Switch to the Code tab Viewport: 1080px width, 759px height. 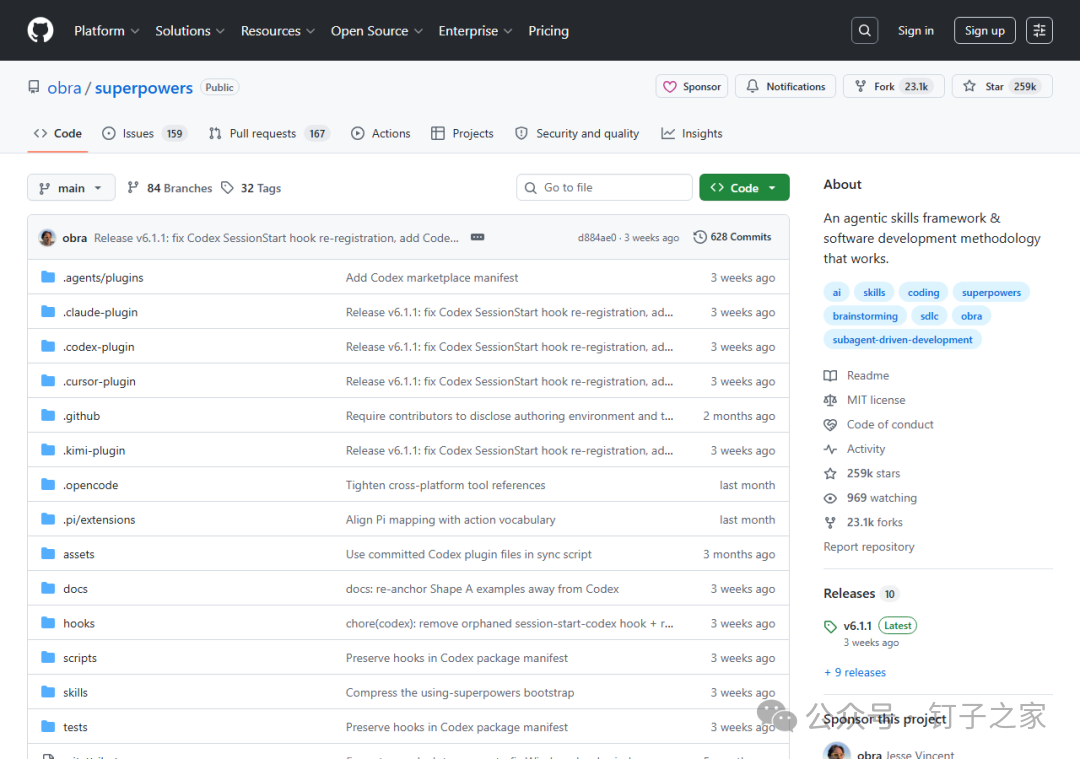tap(58, 134)
